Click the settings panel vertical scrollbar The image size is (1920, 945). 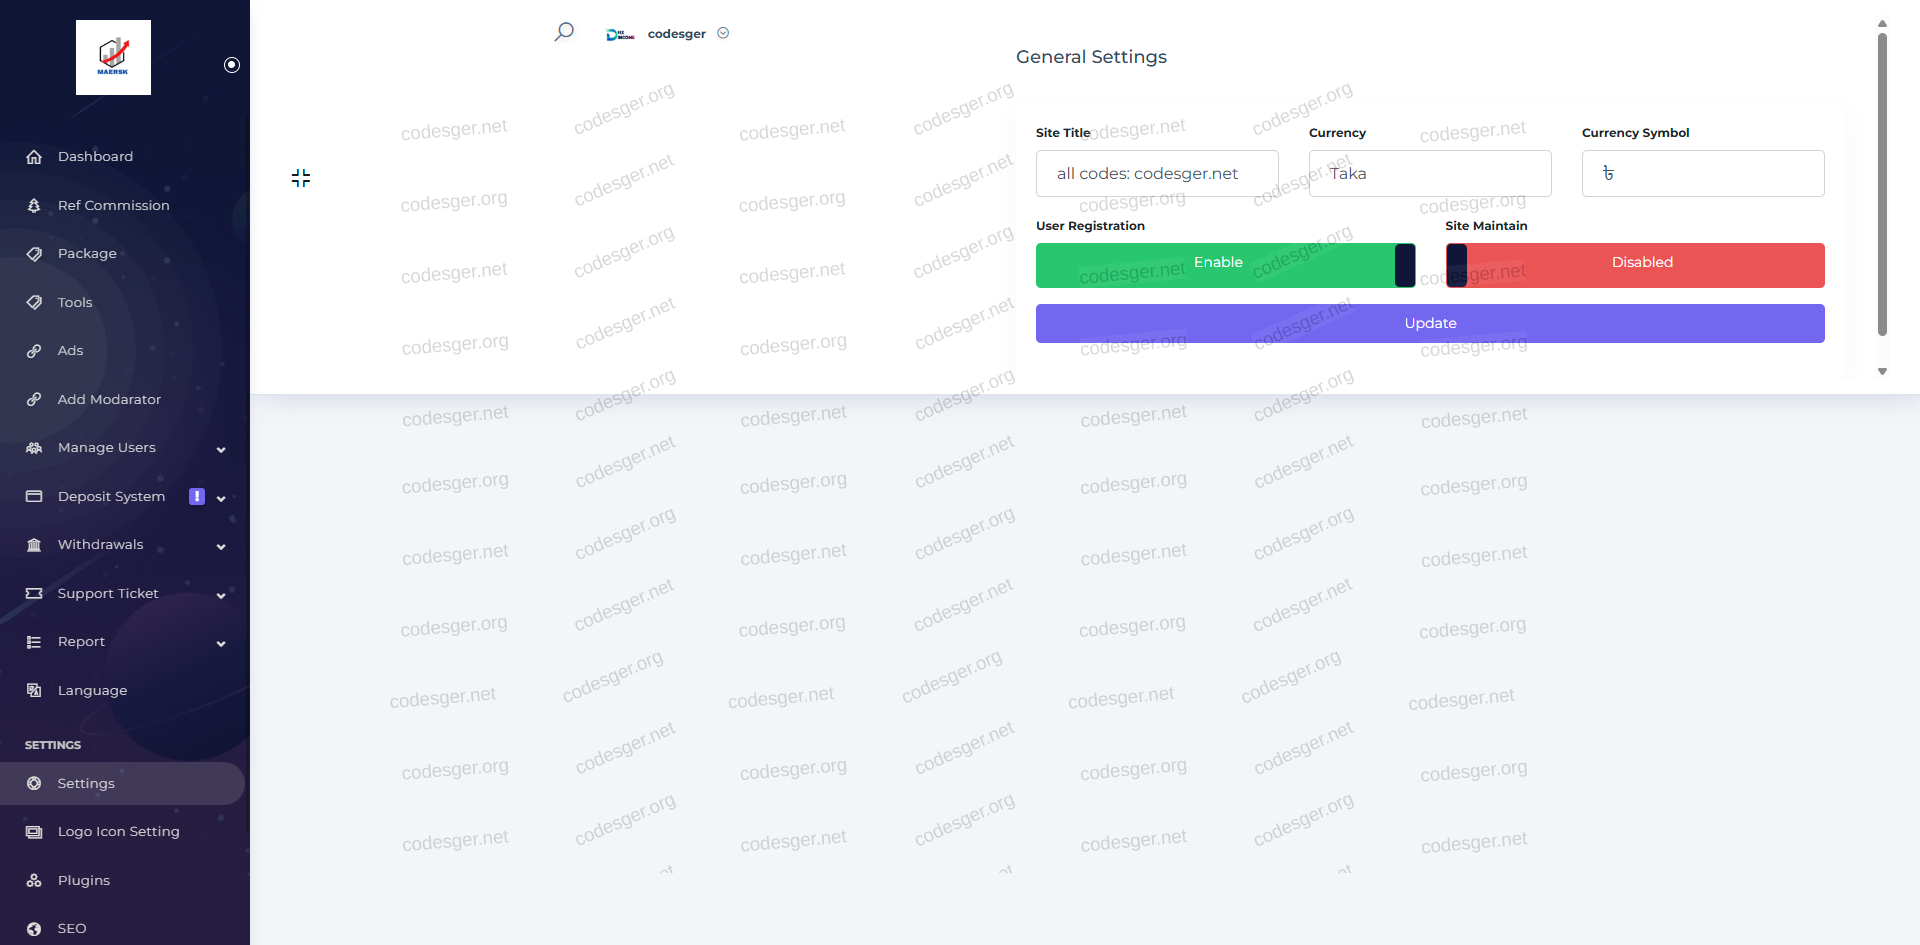1882,185
